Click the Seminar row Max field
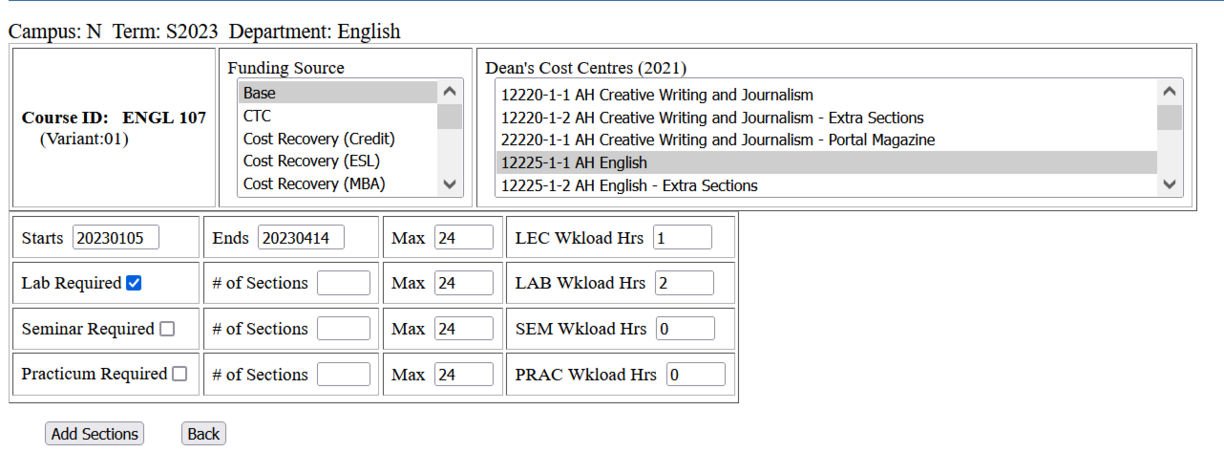This screenshot has width=1224, height=474. (x=464, y=329)
